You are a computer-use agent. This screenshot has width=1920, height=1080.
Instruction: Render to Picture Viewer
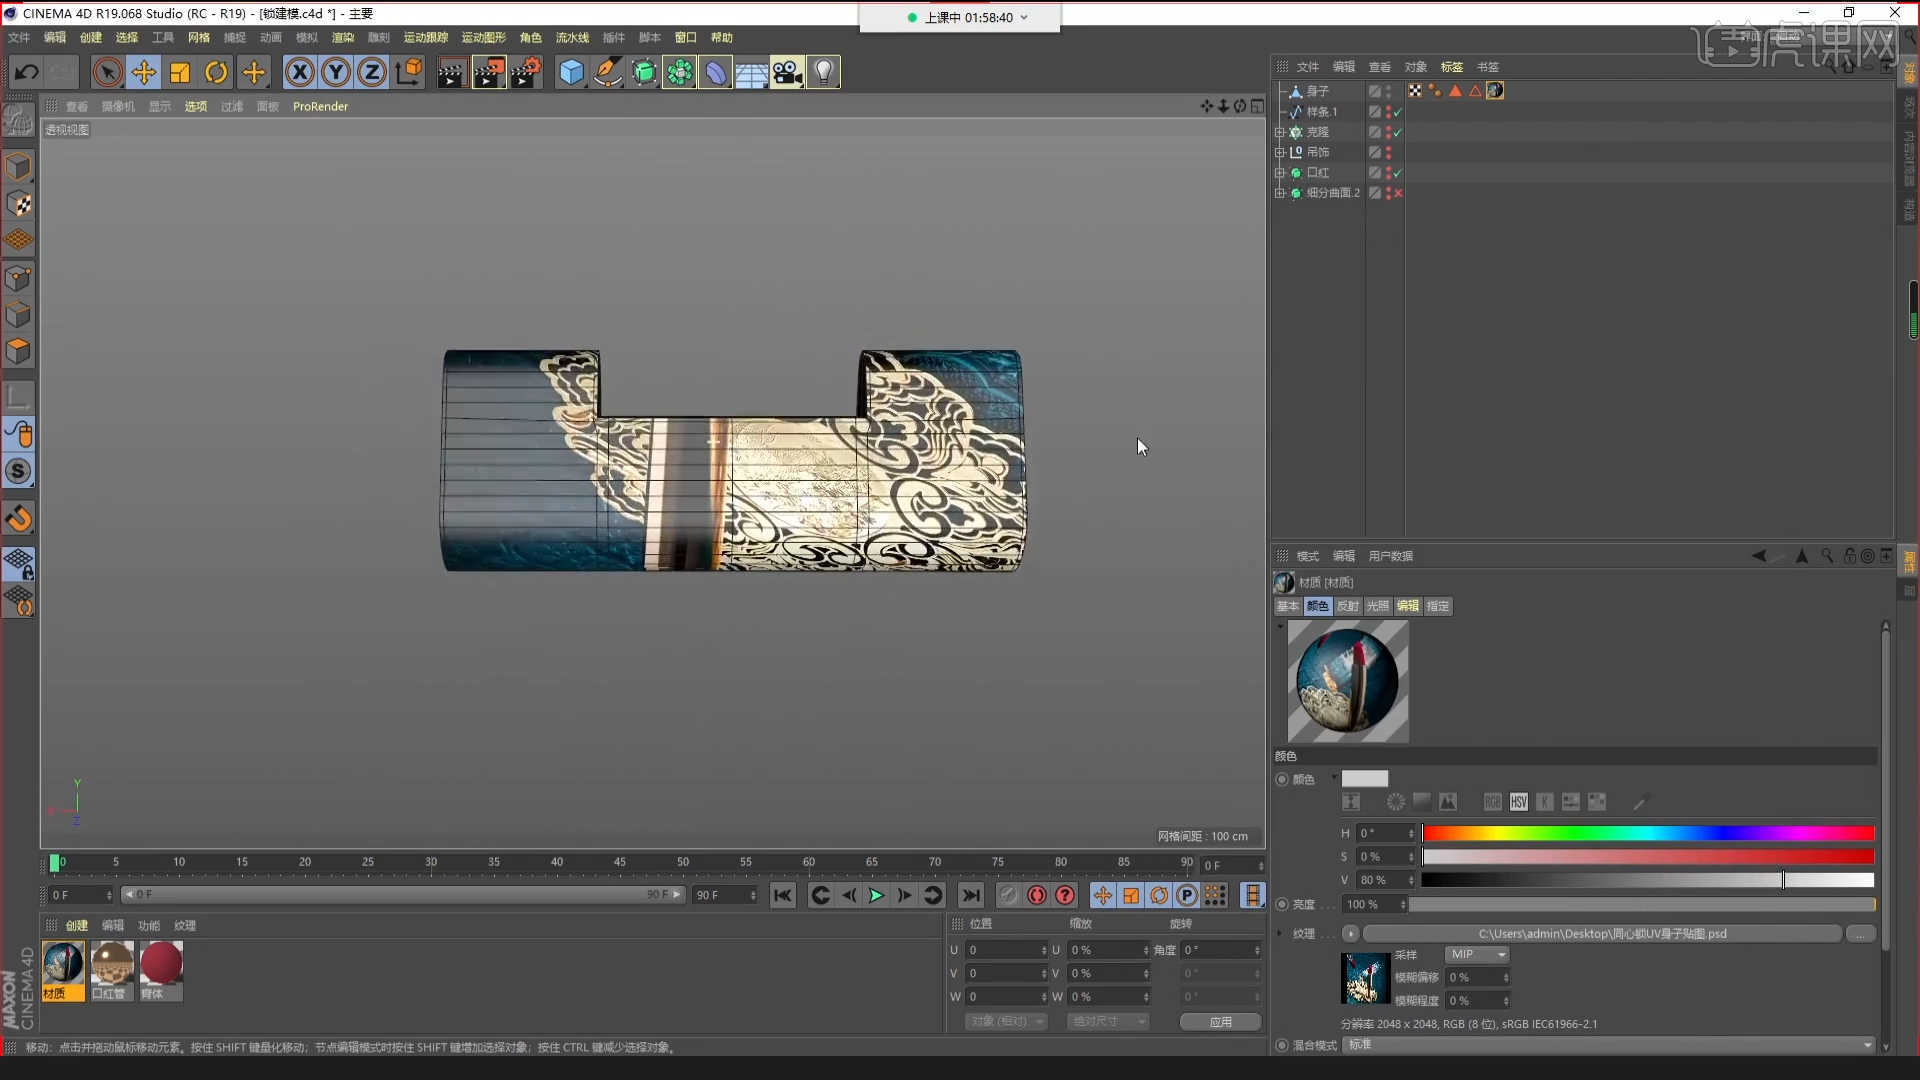(489, 72)
